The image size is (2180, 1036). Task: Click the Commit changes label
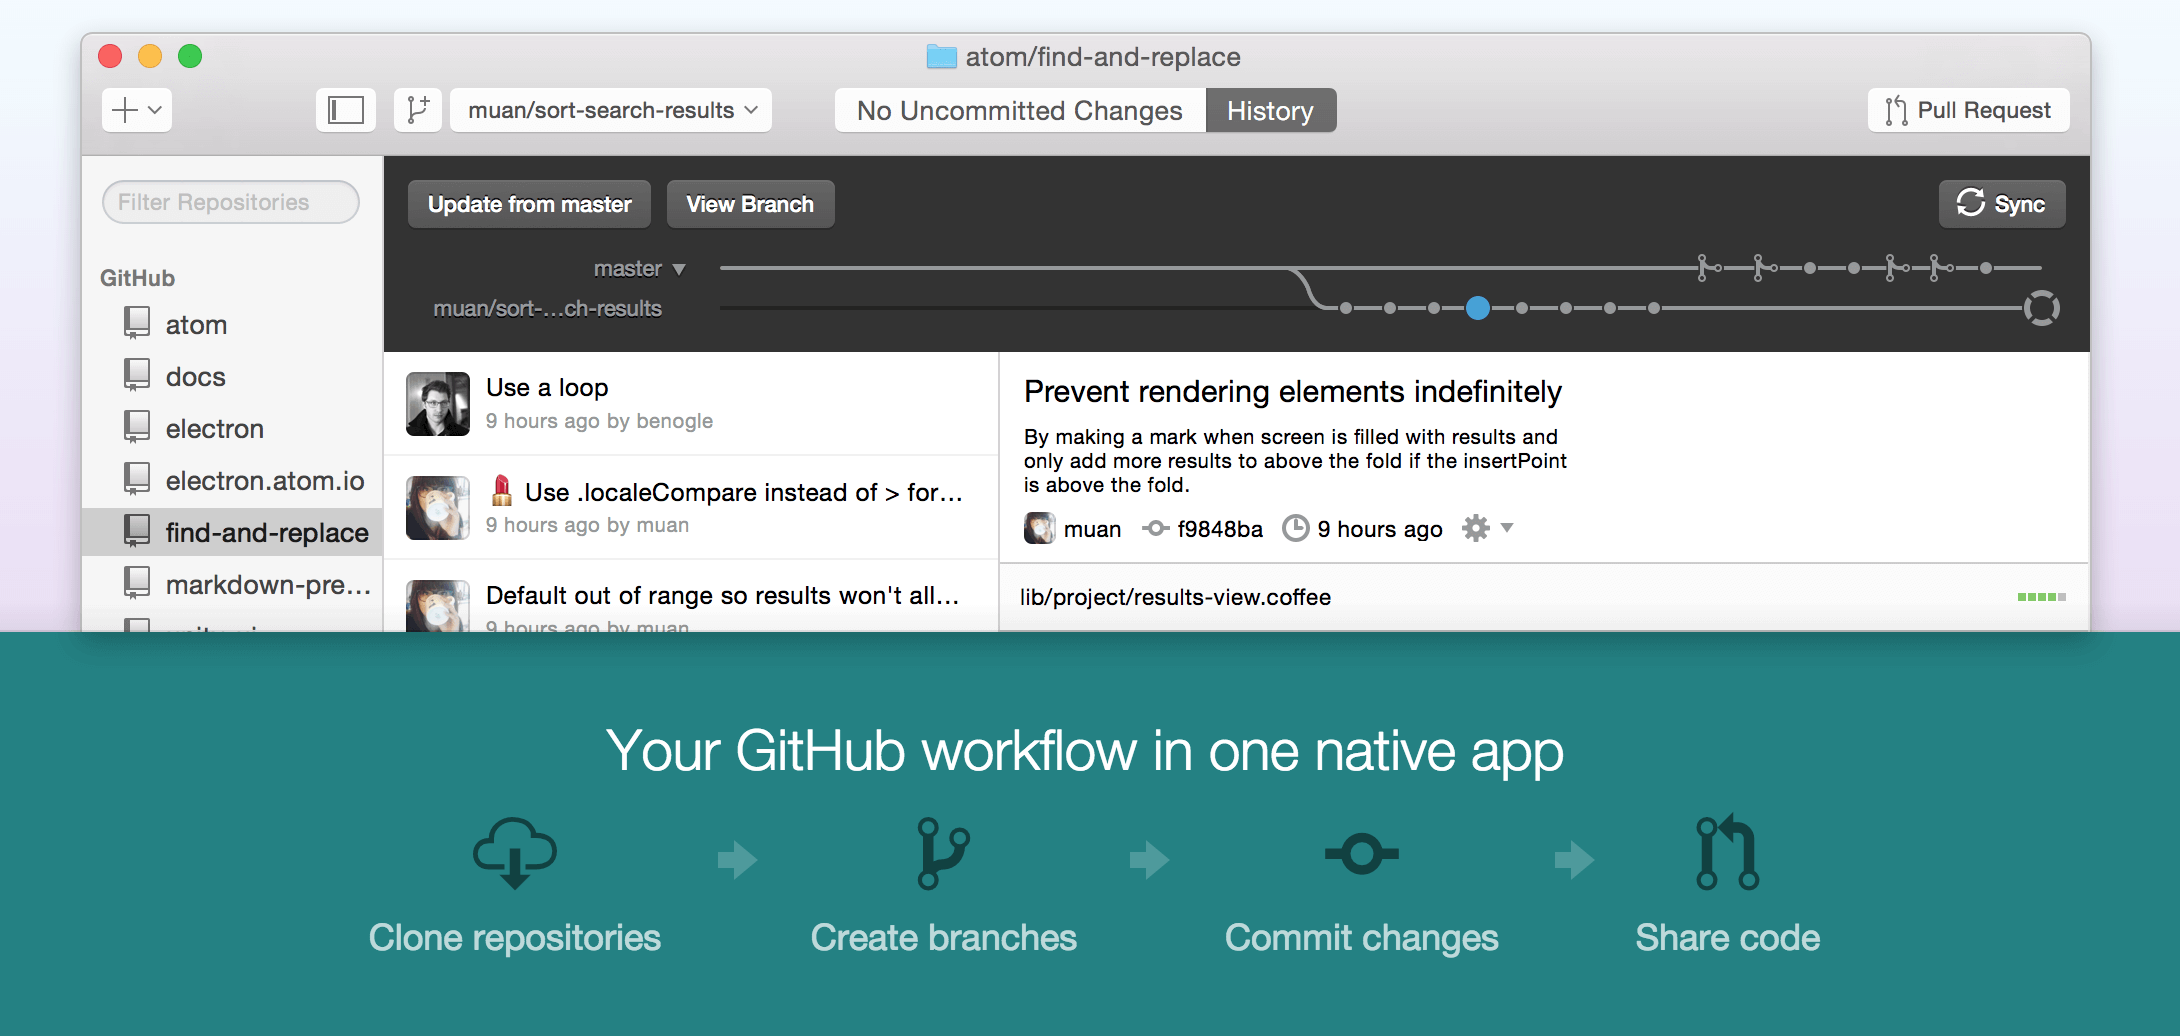pyautogui.click(x=1362, y=938)
